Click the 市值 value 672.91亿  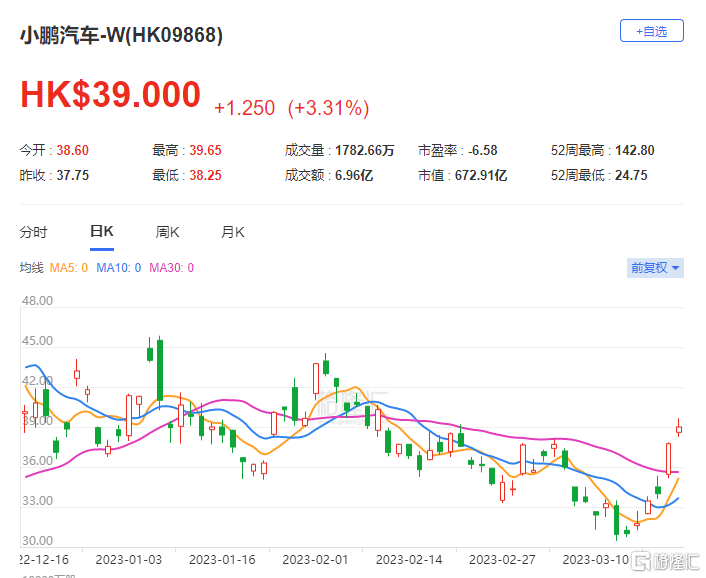pos(481,175)
